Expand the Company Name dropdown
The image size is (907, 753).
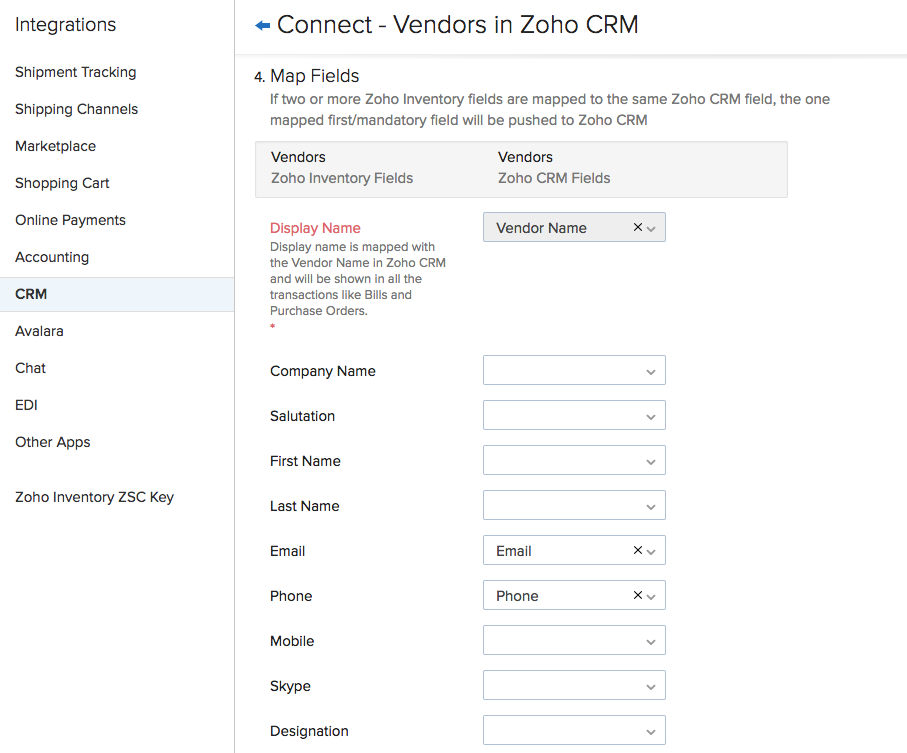[x=574, y=370]
